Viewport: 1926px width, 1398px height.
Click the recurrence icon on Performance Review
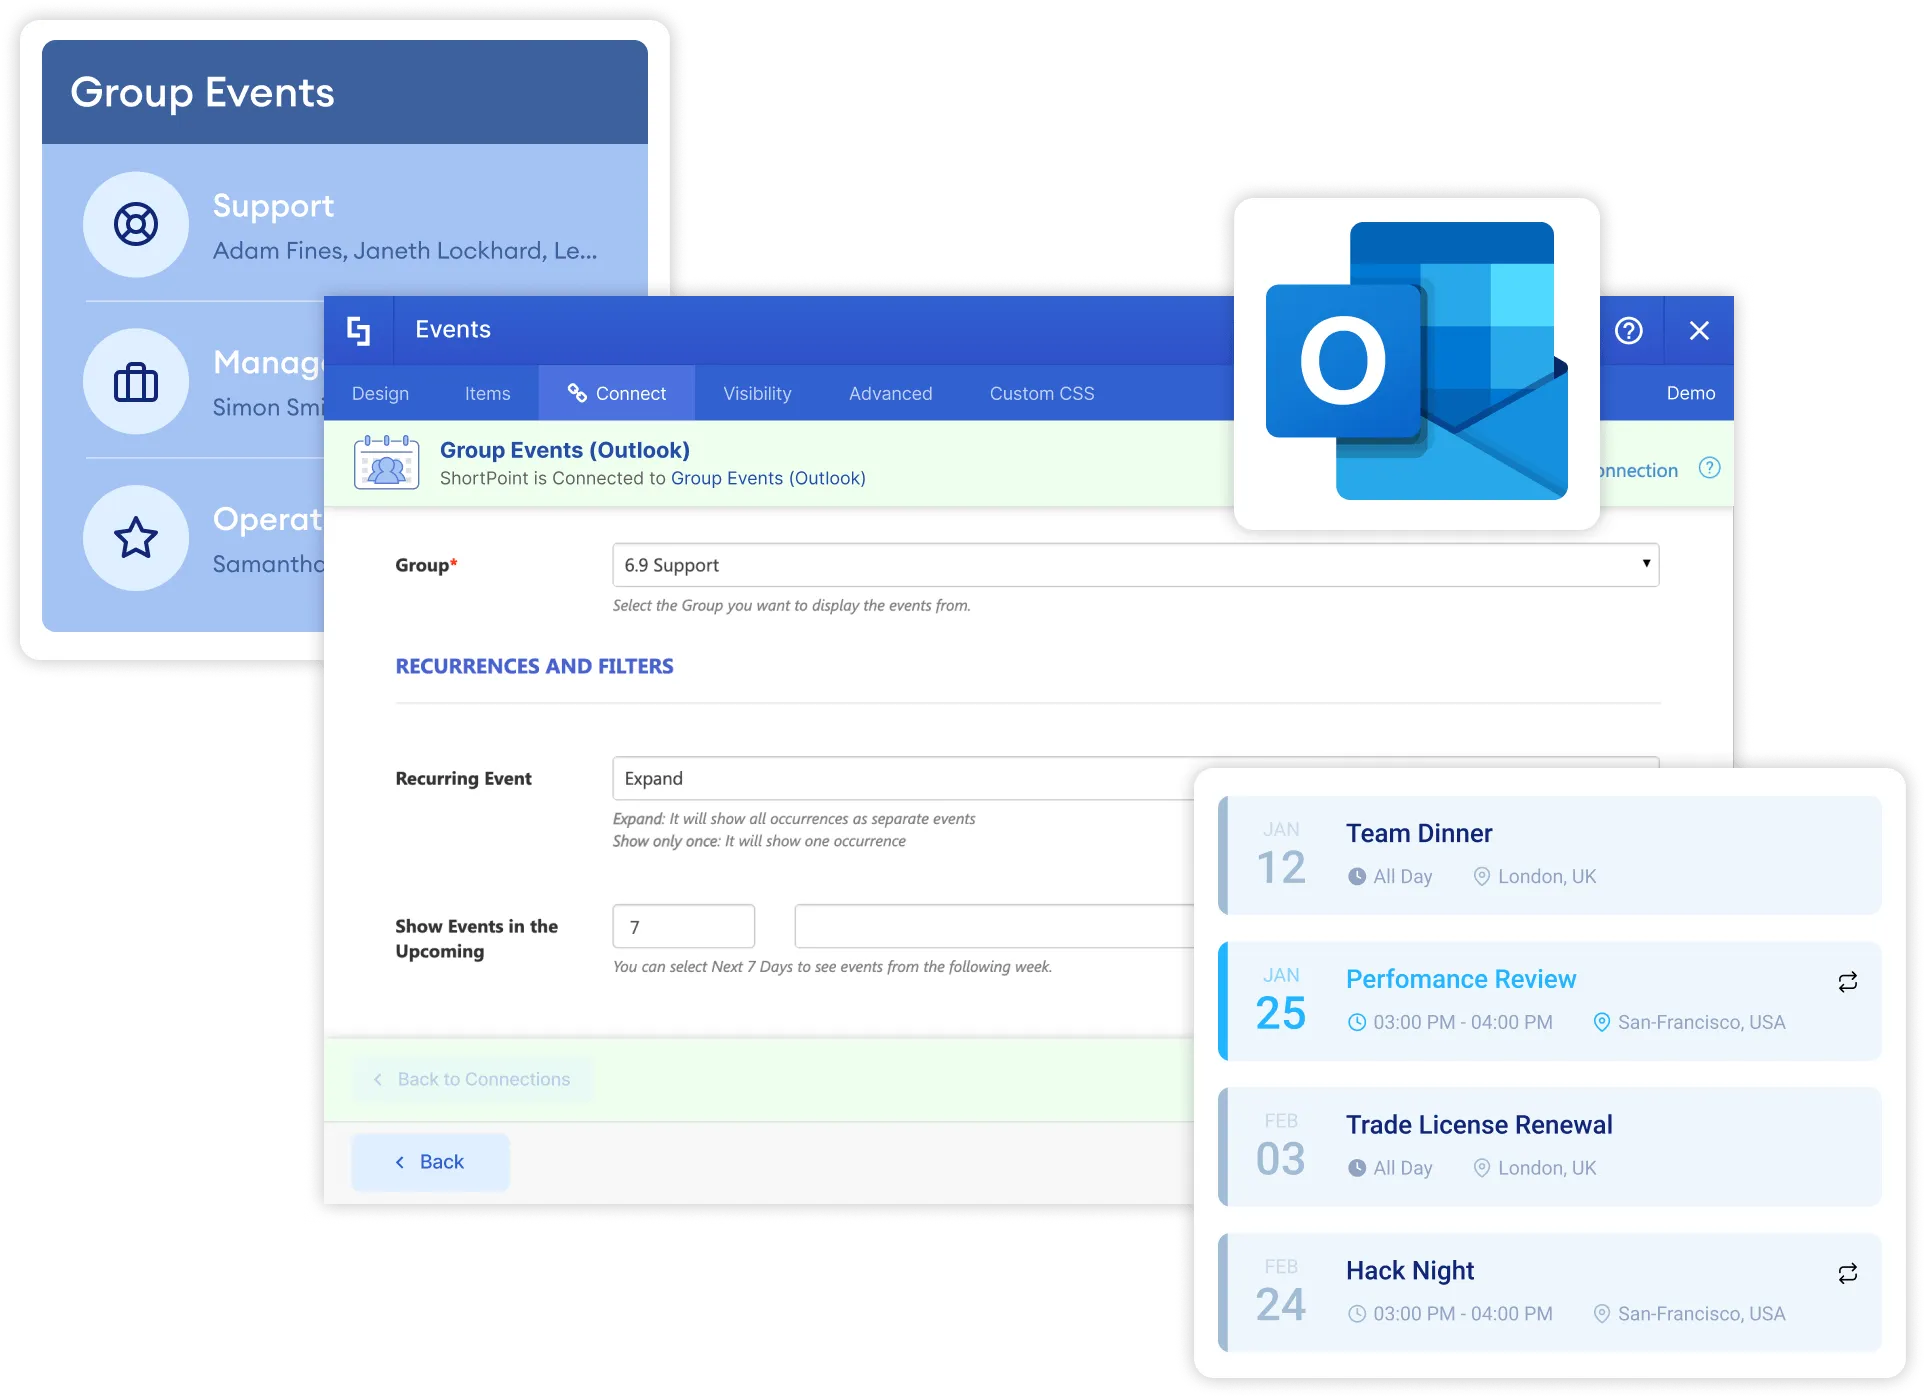tap(1848, 981)
